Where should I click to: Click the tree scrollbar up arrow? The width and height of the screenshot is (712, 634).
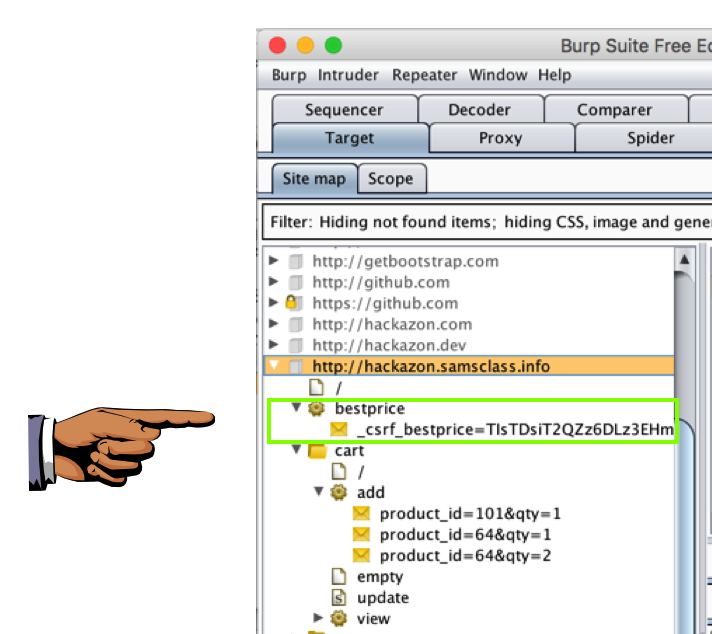[x=685, y=260]
